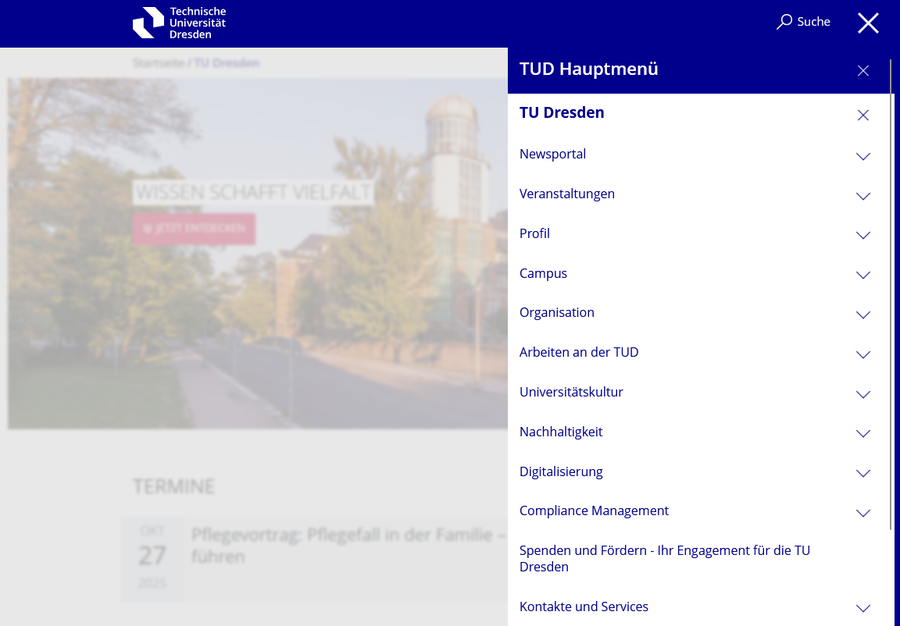Open Universitätskultur menu entry
This screenshot has width=900, height=626.
tap(571, 392)
